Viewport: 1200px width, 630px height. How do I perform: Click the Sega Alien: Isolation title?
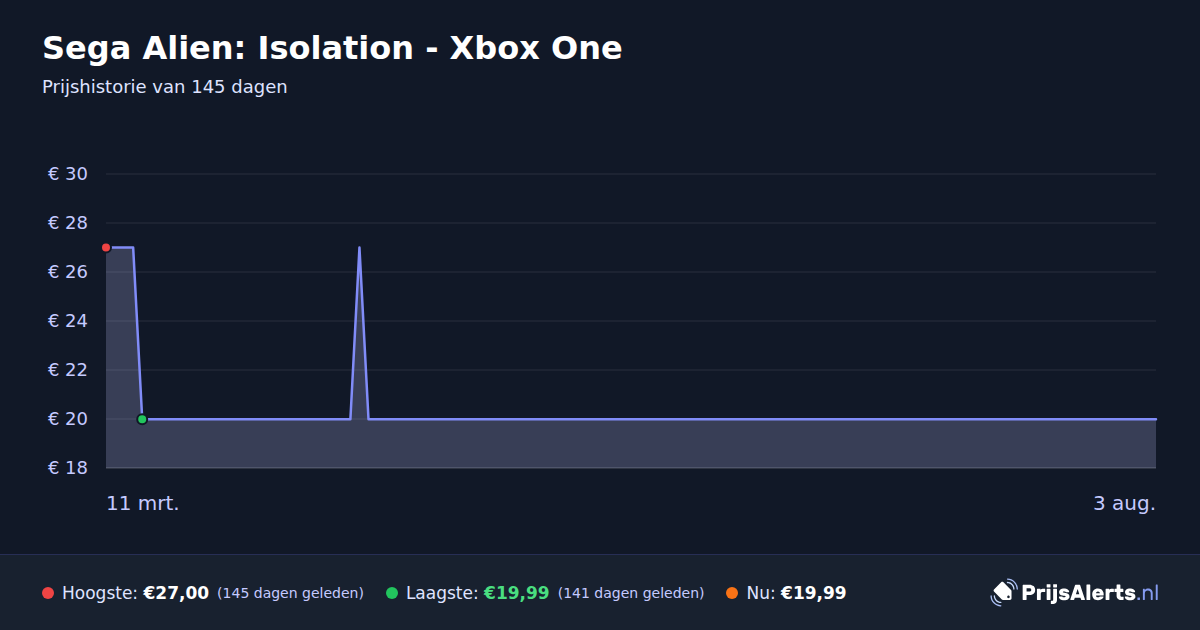pos(332,48)
